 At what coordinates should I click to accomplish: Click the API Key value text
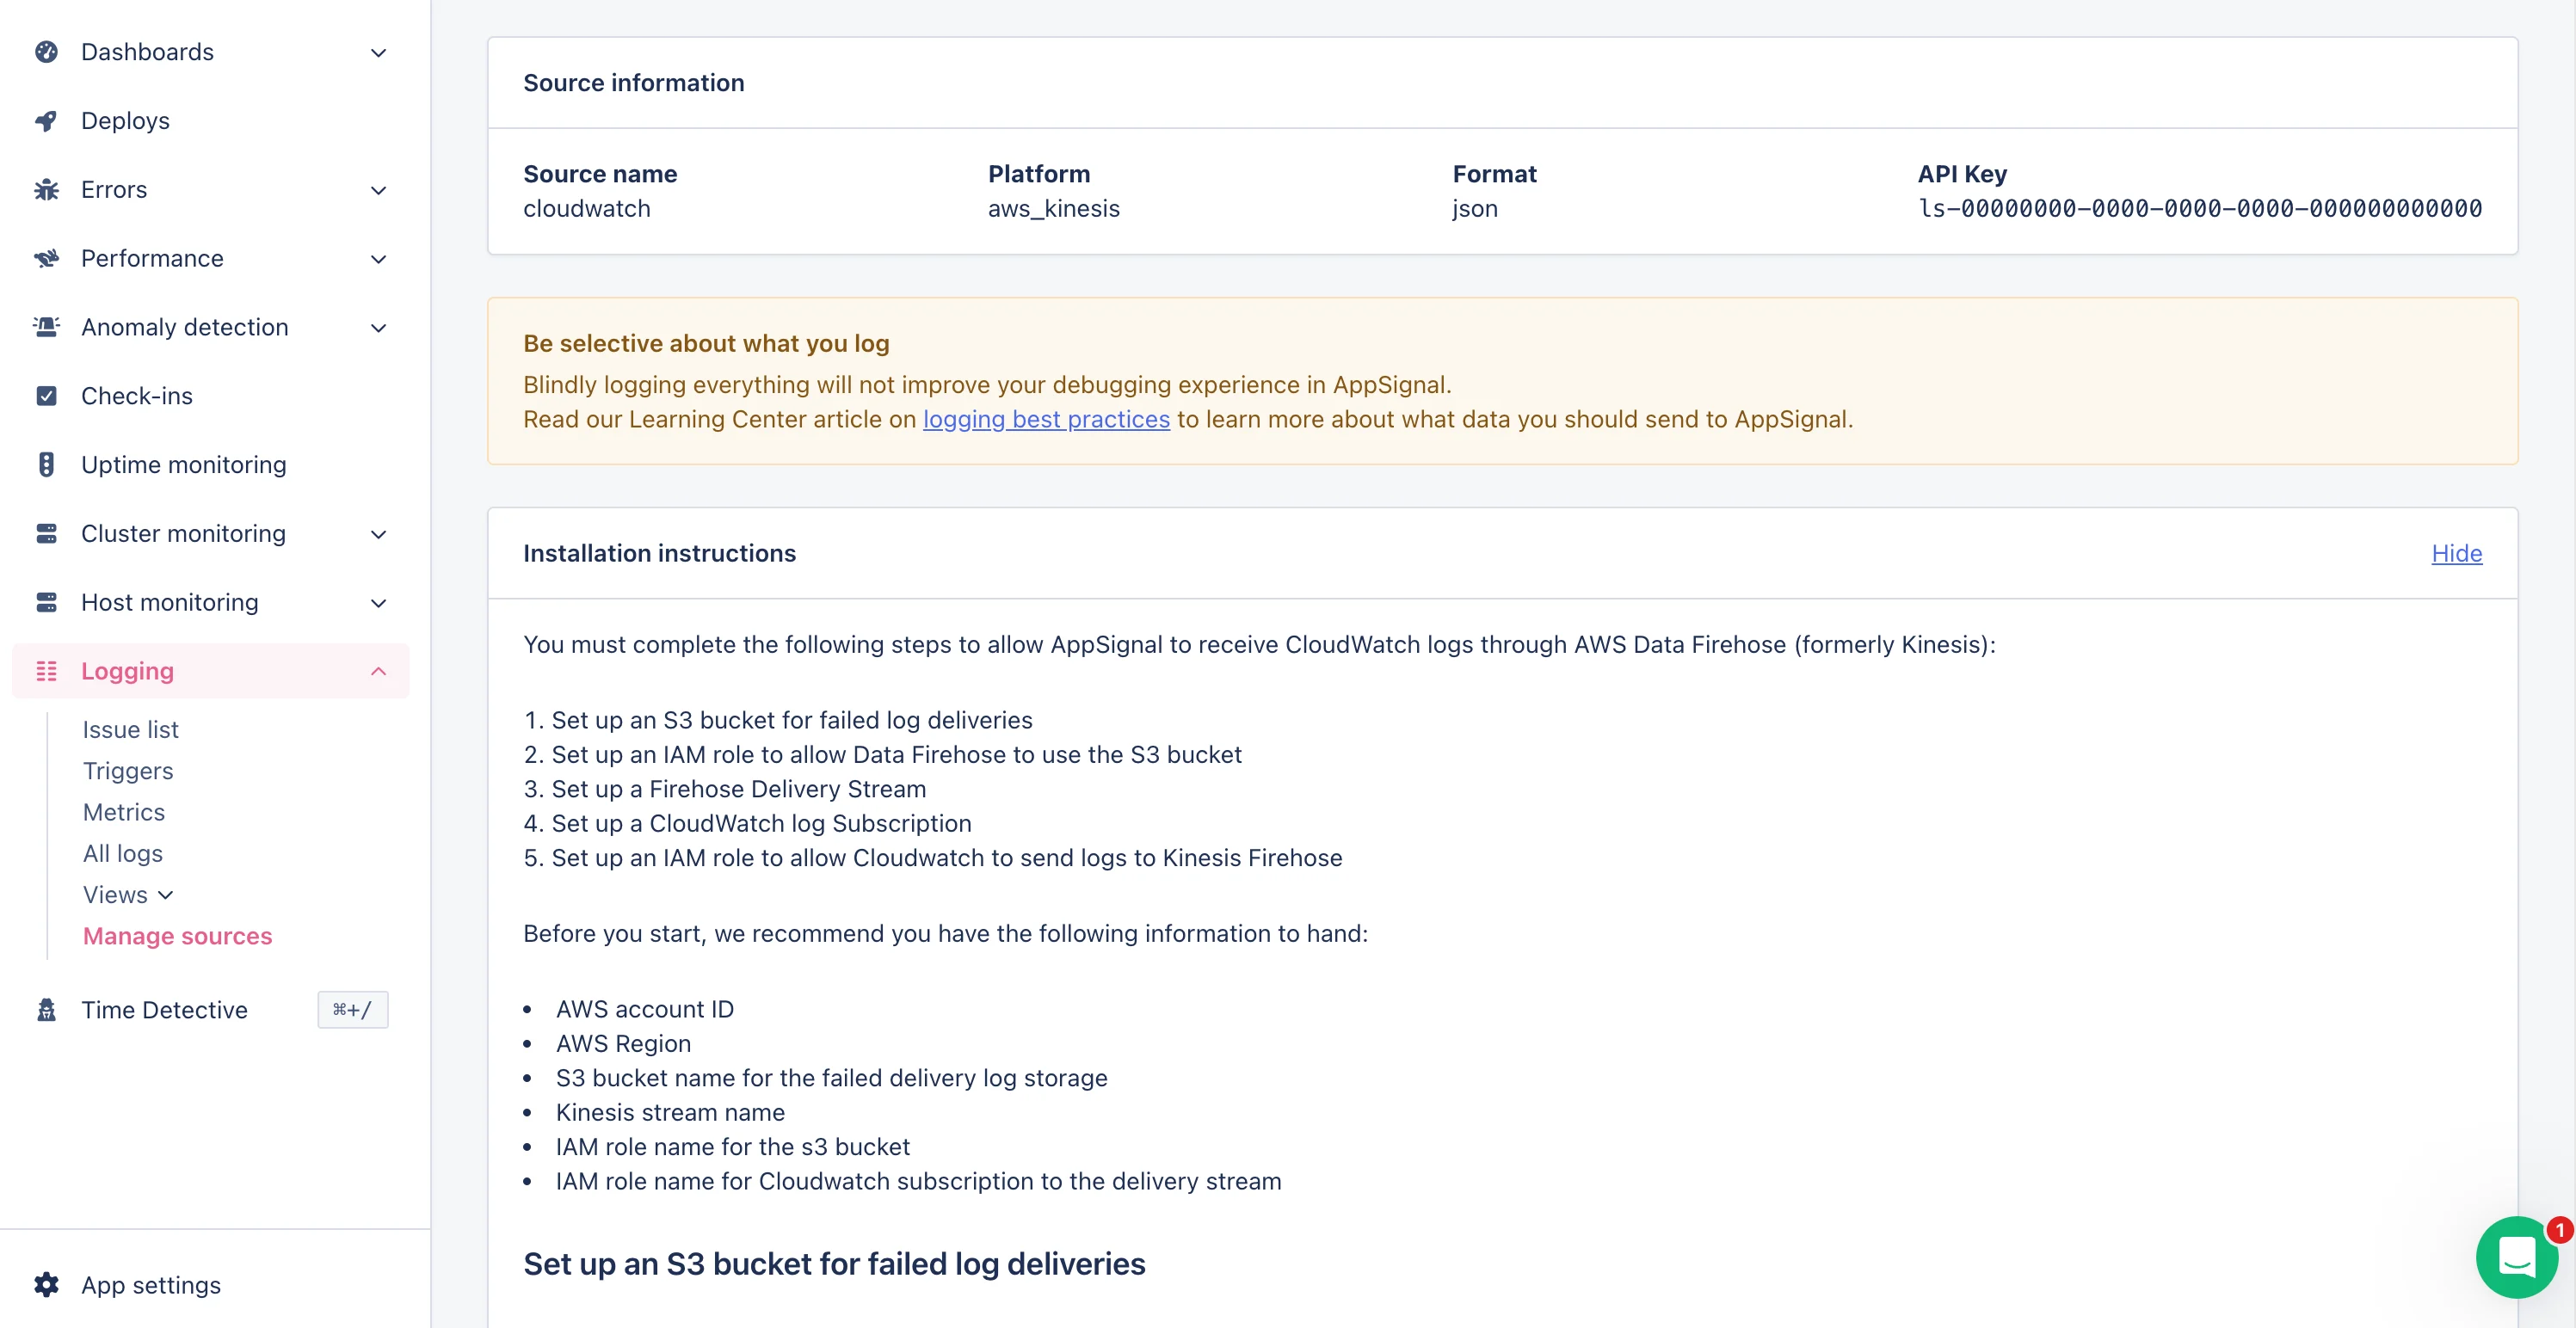coord(2199,209)
